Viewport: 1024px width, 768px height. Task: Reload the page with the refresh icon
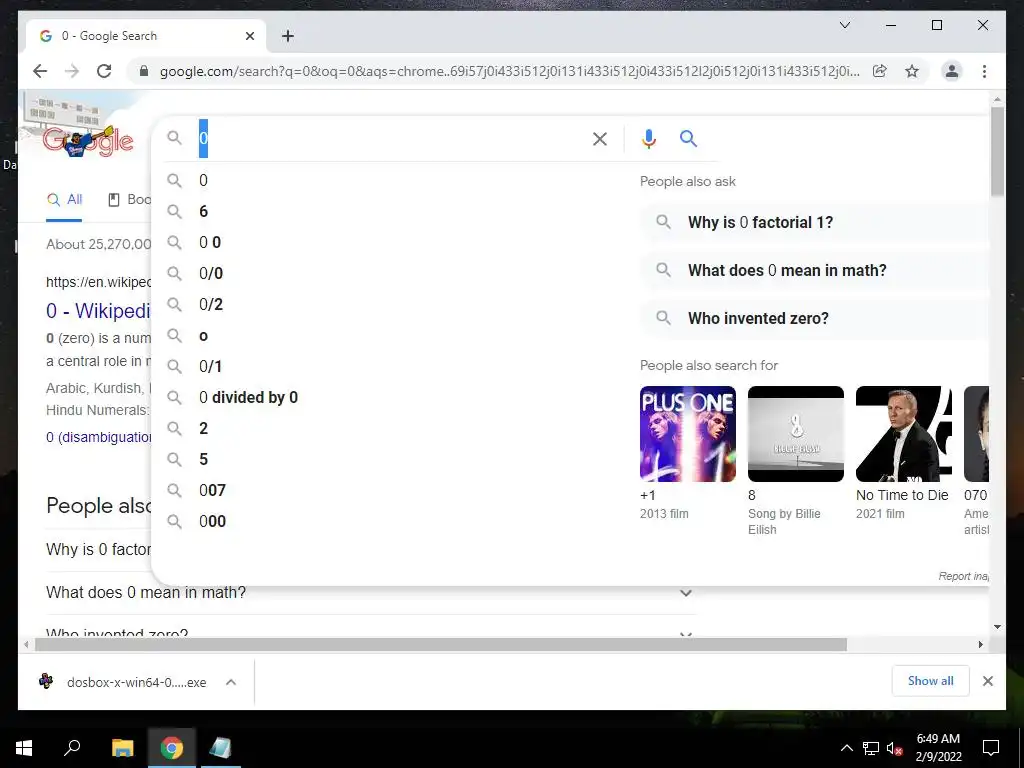pos(104,71)
